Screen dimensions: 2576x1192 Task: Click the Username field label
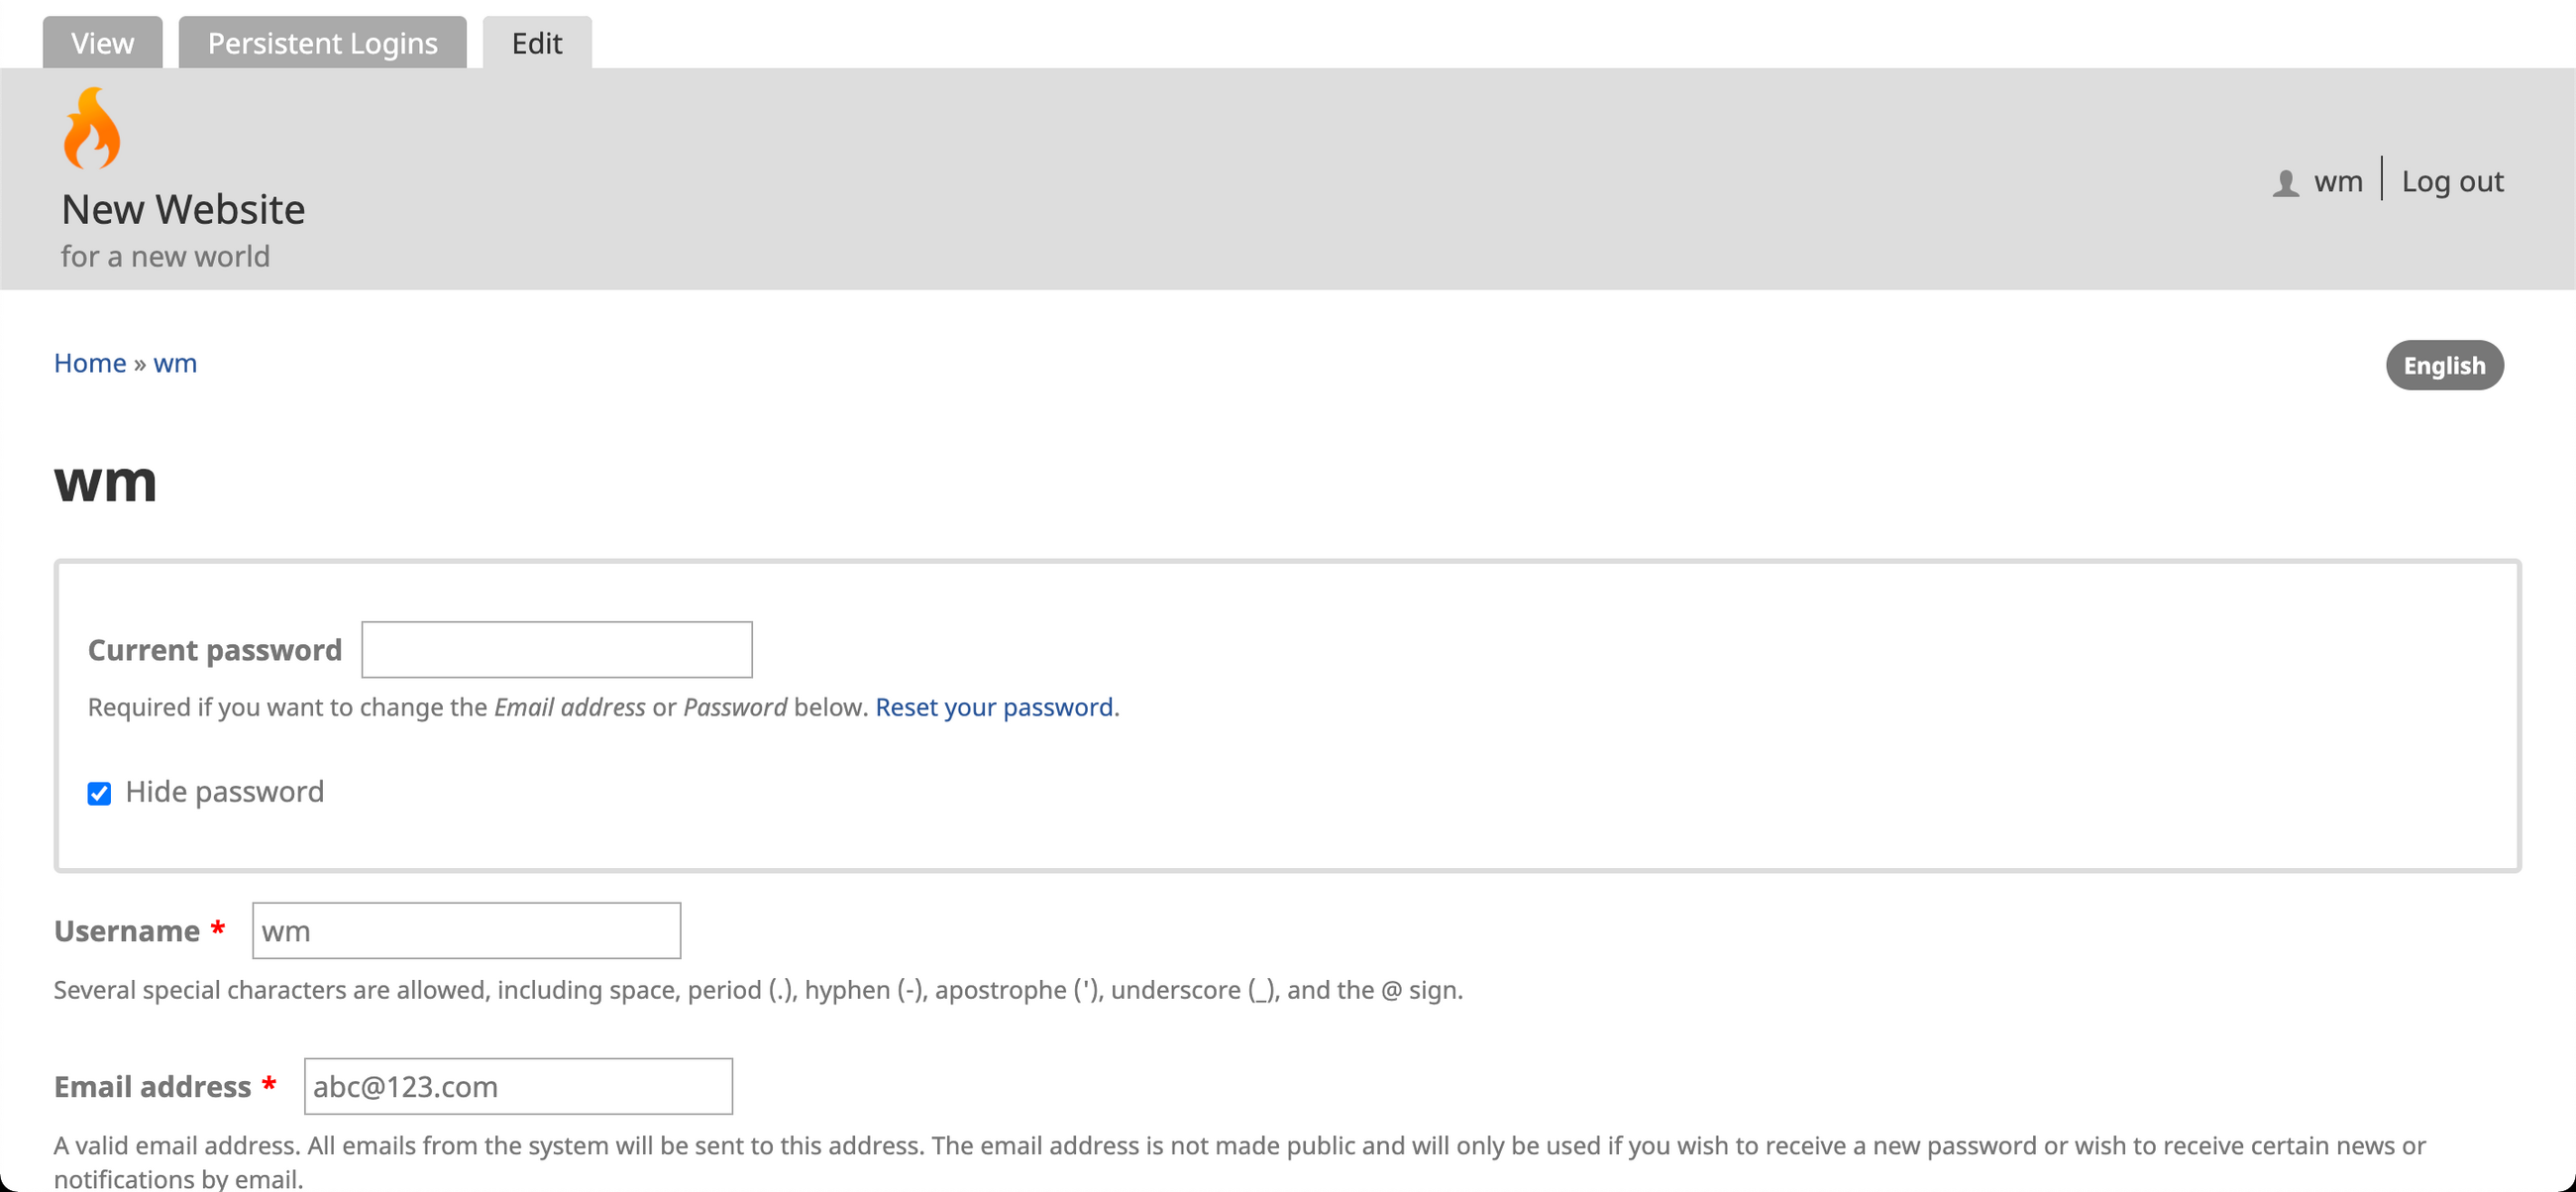click(x=127, y=931)
